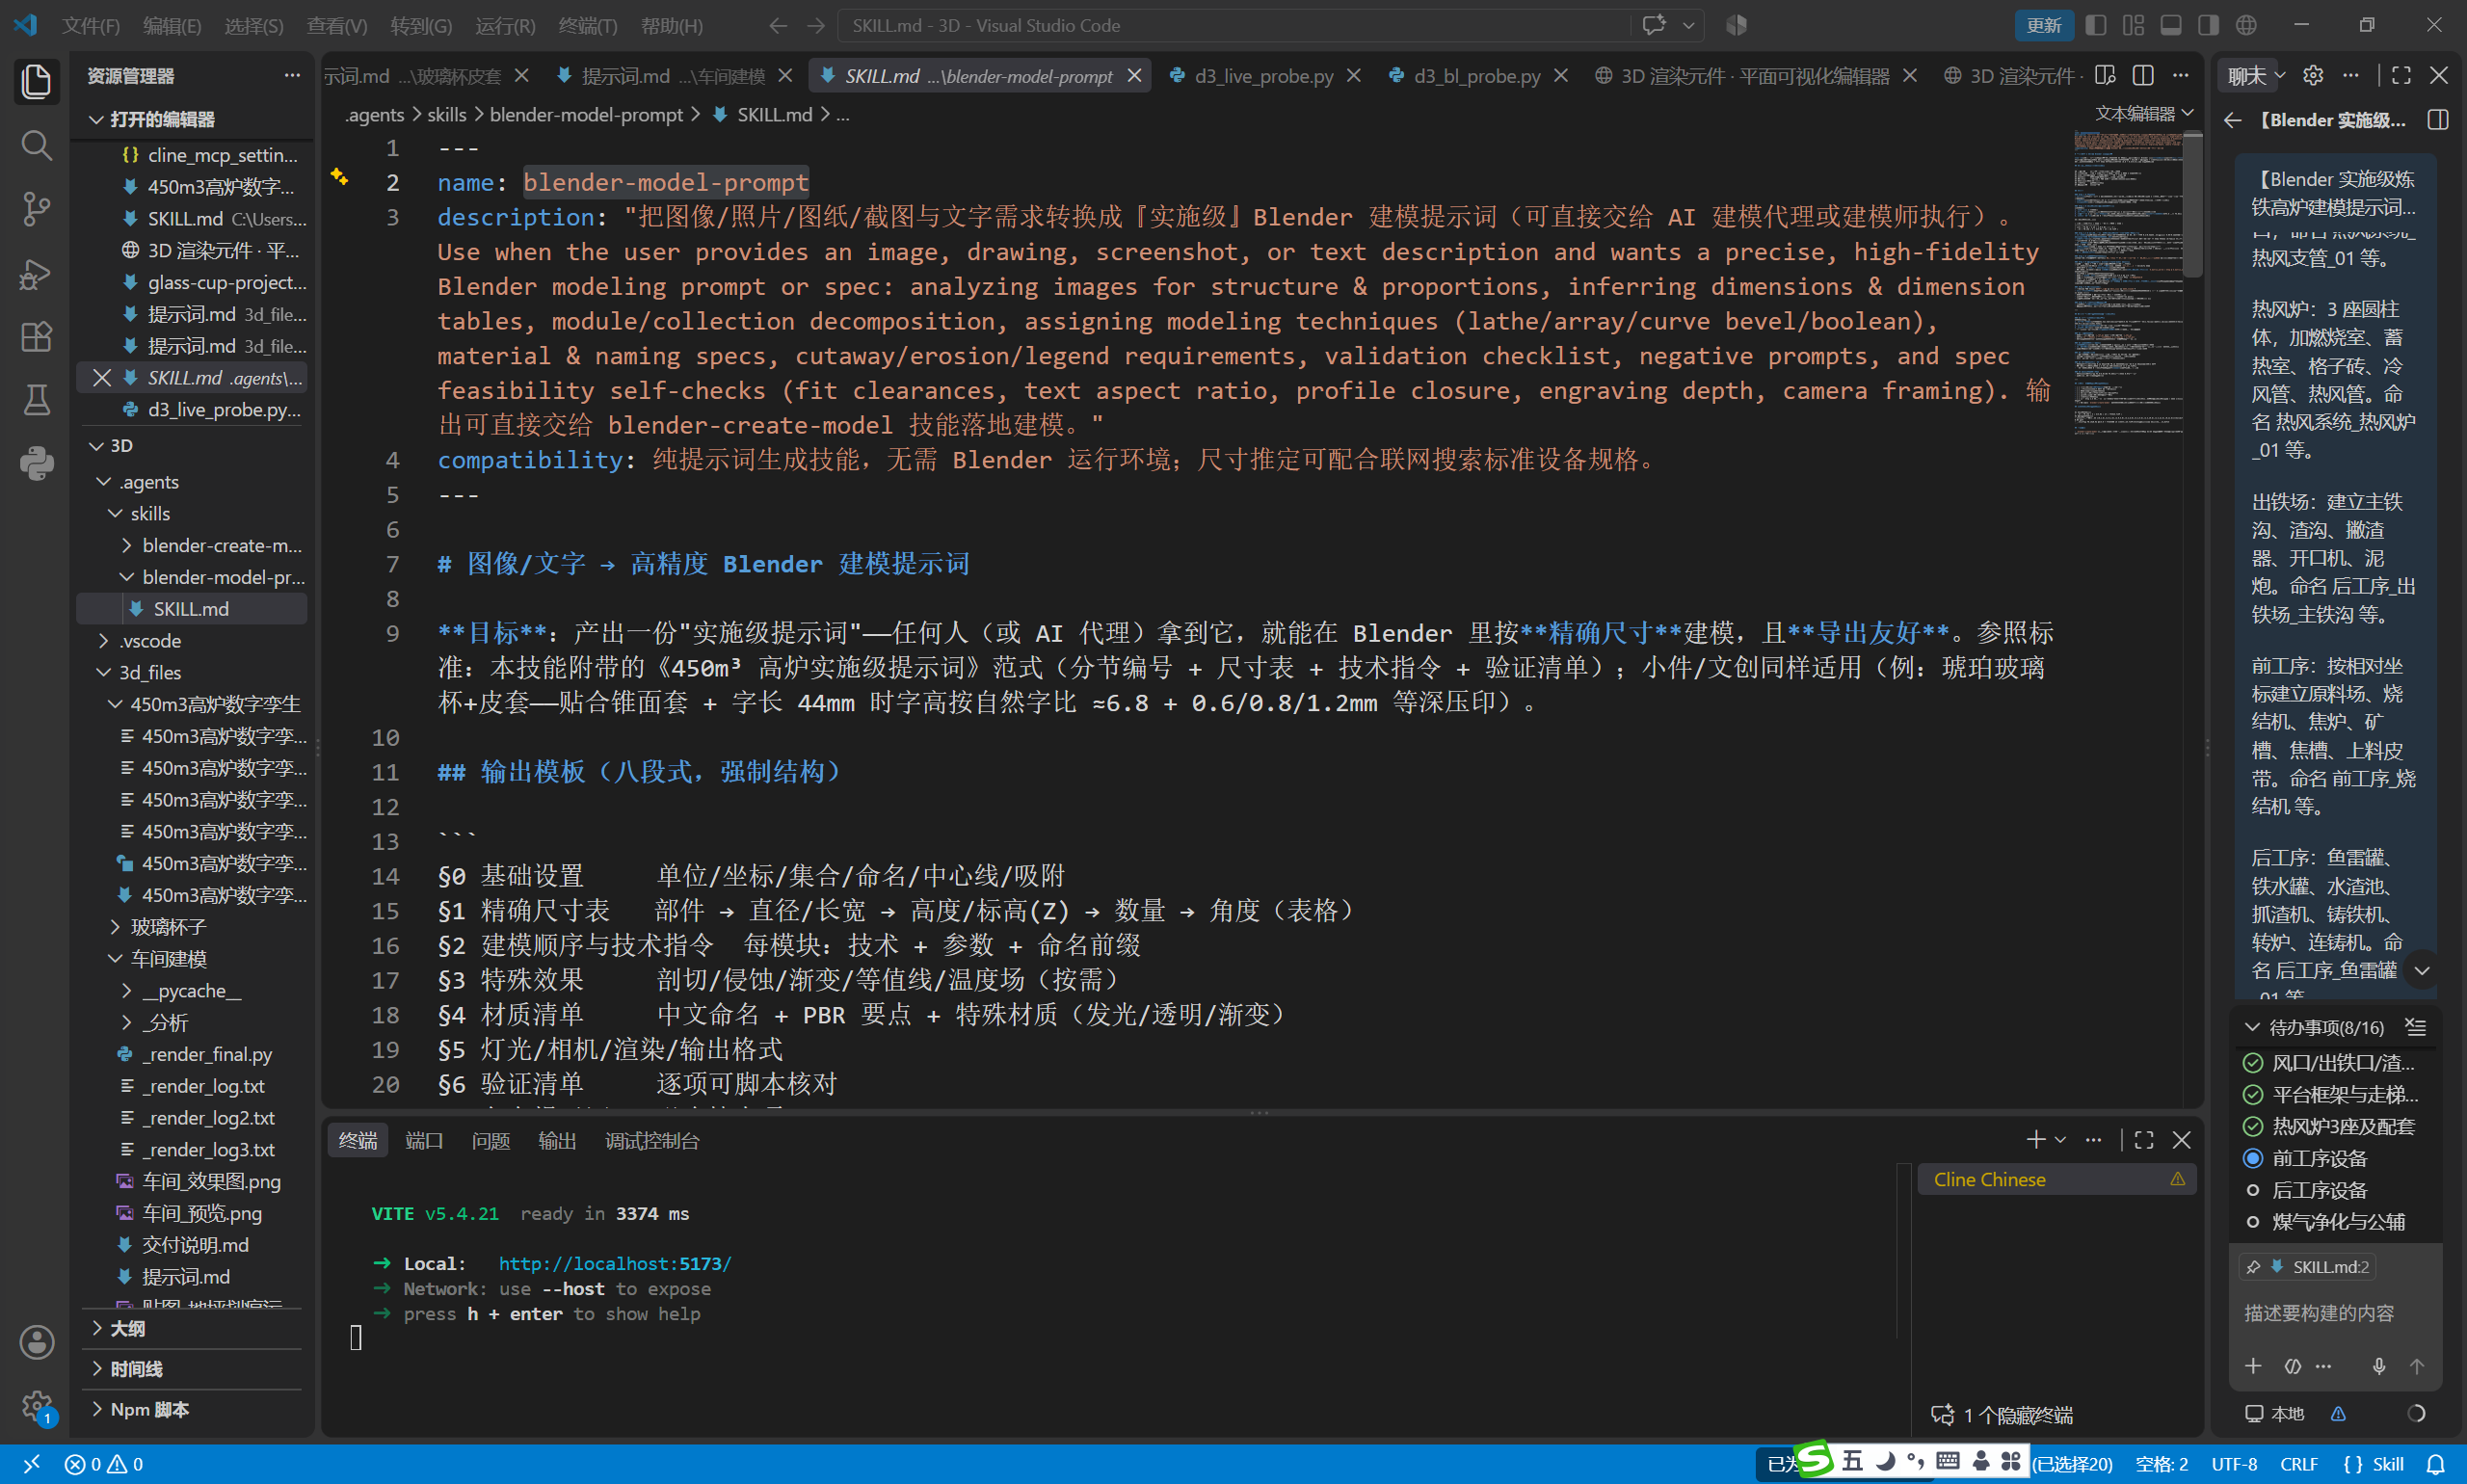Toggle the bottom panel visibility
The image size is (2467, 1484).
point(2171,25)
